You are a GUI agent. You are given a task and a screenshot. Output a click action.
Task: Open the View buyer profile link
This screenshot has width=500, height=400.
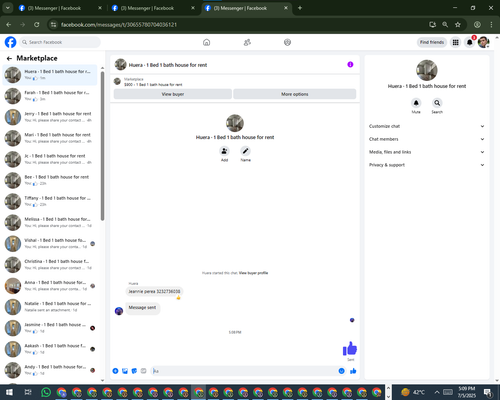pyautogui.click(x=253, y=273)
